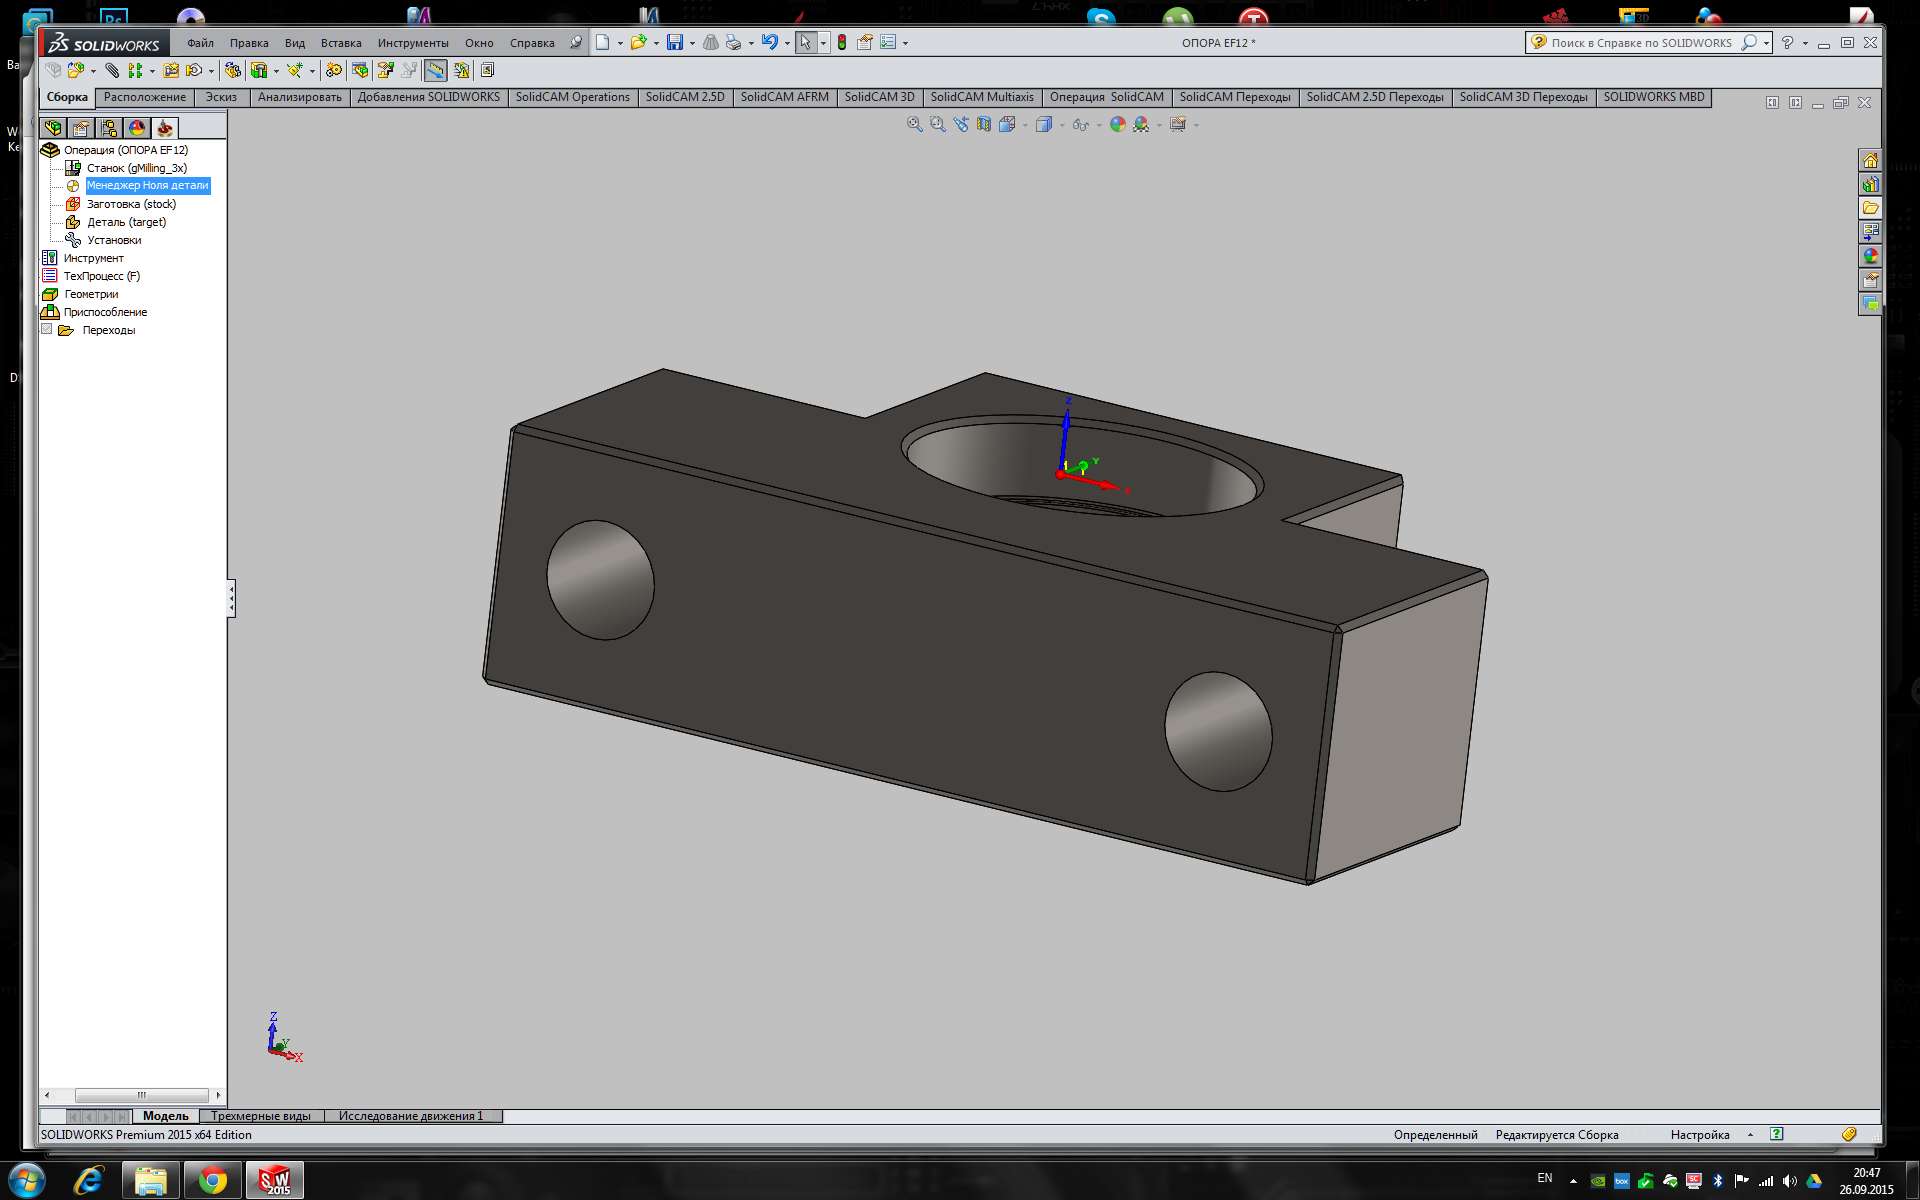This screenshot has height=1200, width=1920.
Task: Open the Appearances task pane icon
Action: tap(1870, 256)
